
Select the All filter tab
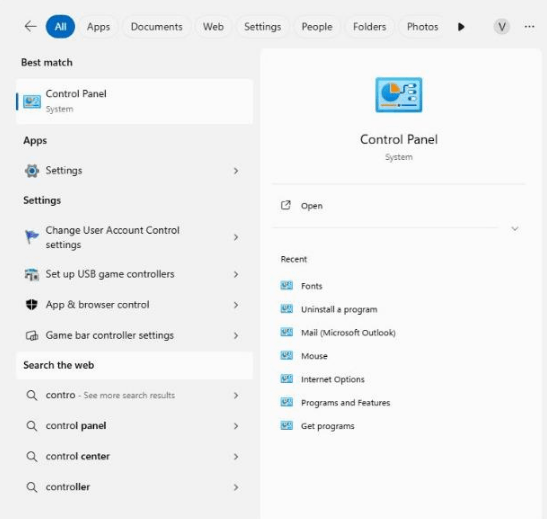tap(60, 27)
